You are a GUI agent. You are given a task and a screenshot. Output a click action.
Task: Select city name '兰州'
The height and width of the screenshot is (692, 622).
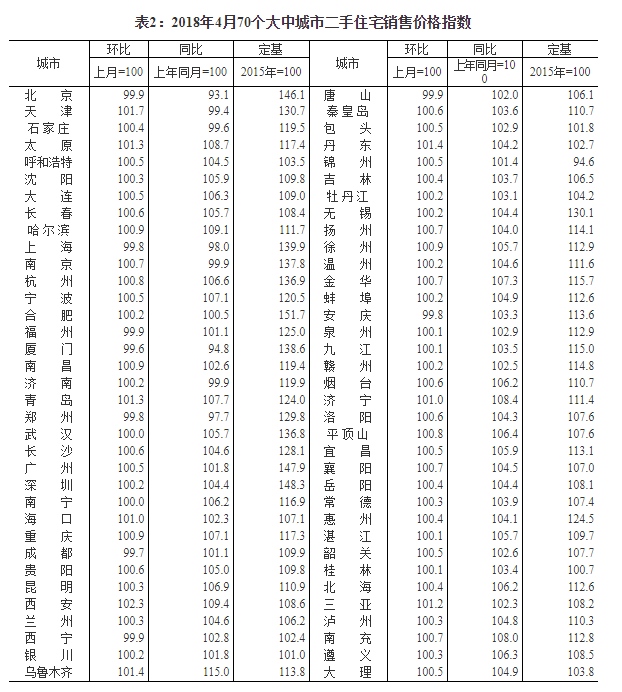pos(49,621)
